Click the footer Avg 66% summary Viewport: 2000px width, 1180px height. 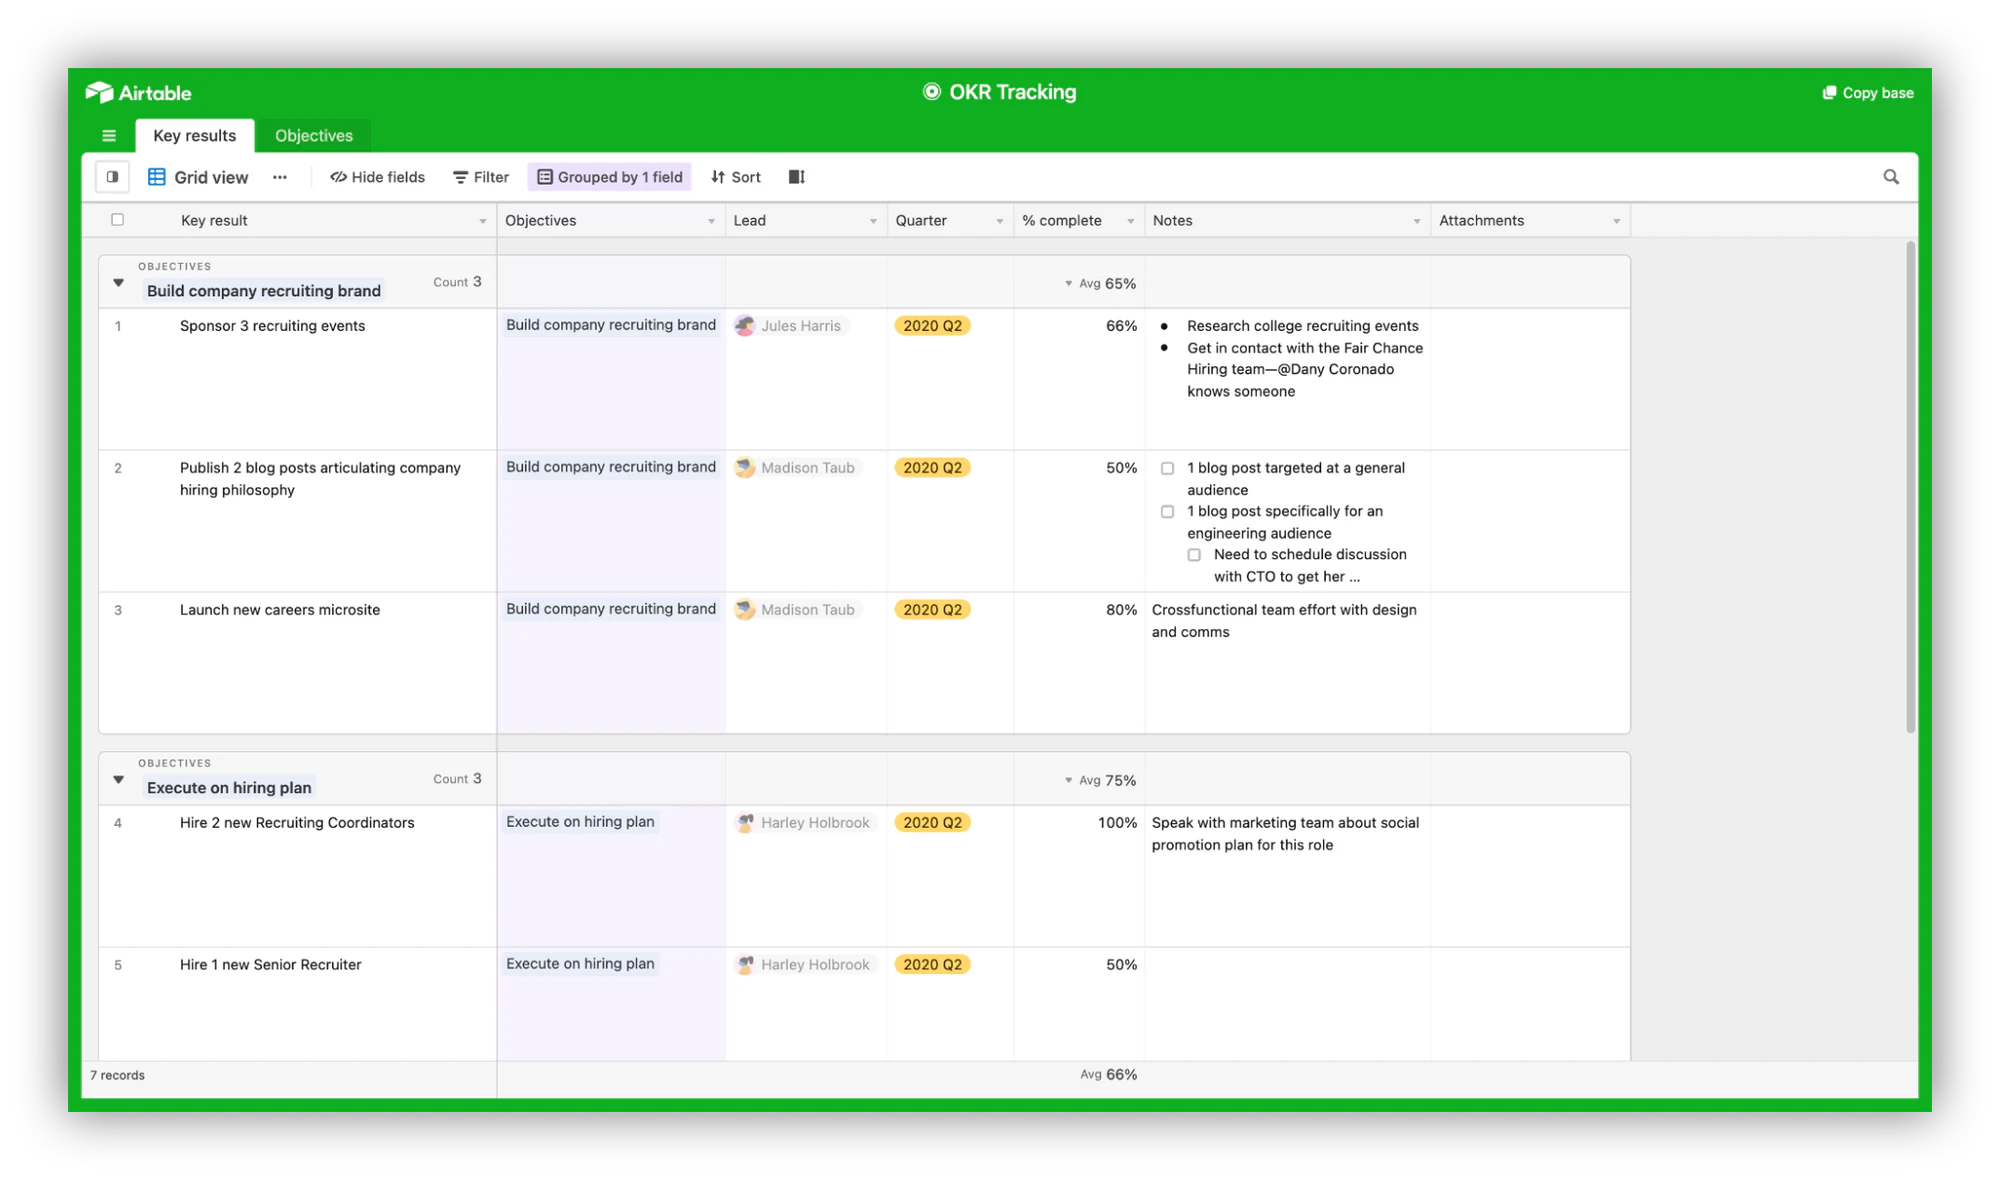tap(1108, 1075)
